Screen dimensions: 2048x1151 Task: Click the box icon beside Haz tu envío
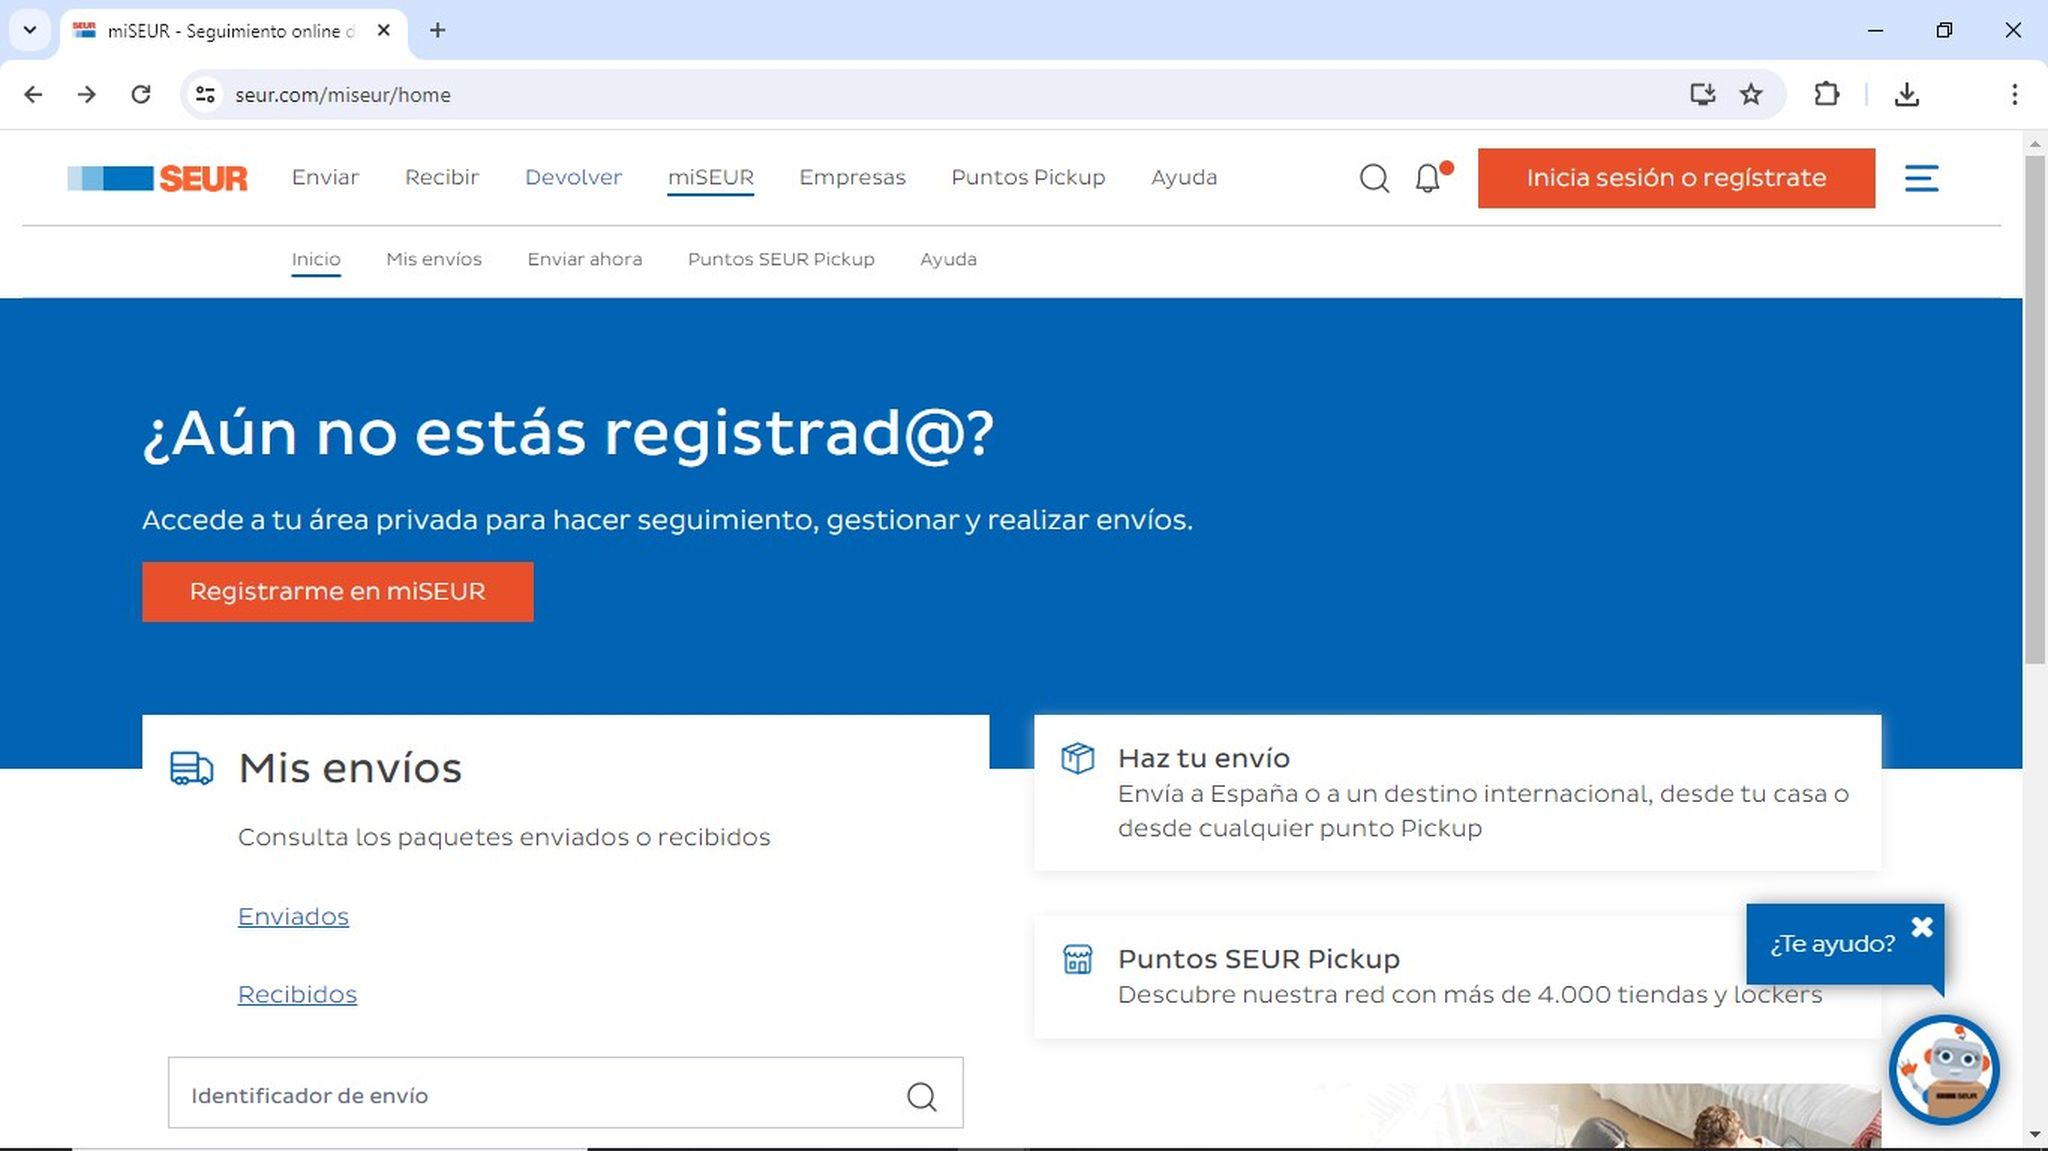1078,759
